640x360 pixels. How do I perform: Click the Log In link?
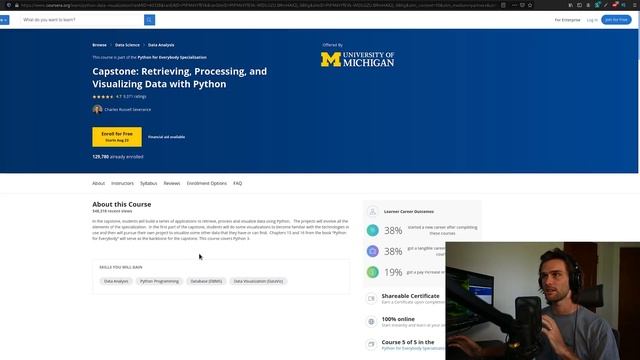(x=592, y=20)
